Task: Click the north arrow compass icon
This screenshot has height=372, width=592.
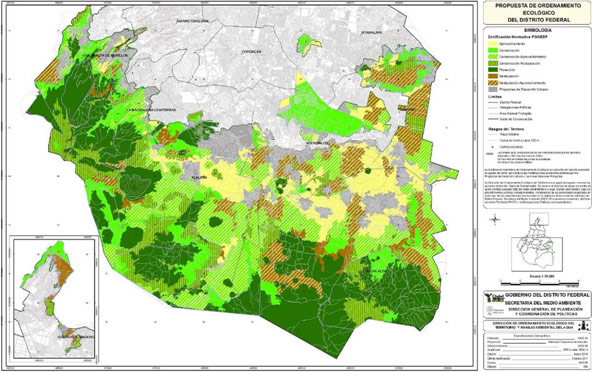Action: (x=495, y=219)
